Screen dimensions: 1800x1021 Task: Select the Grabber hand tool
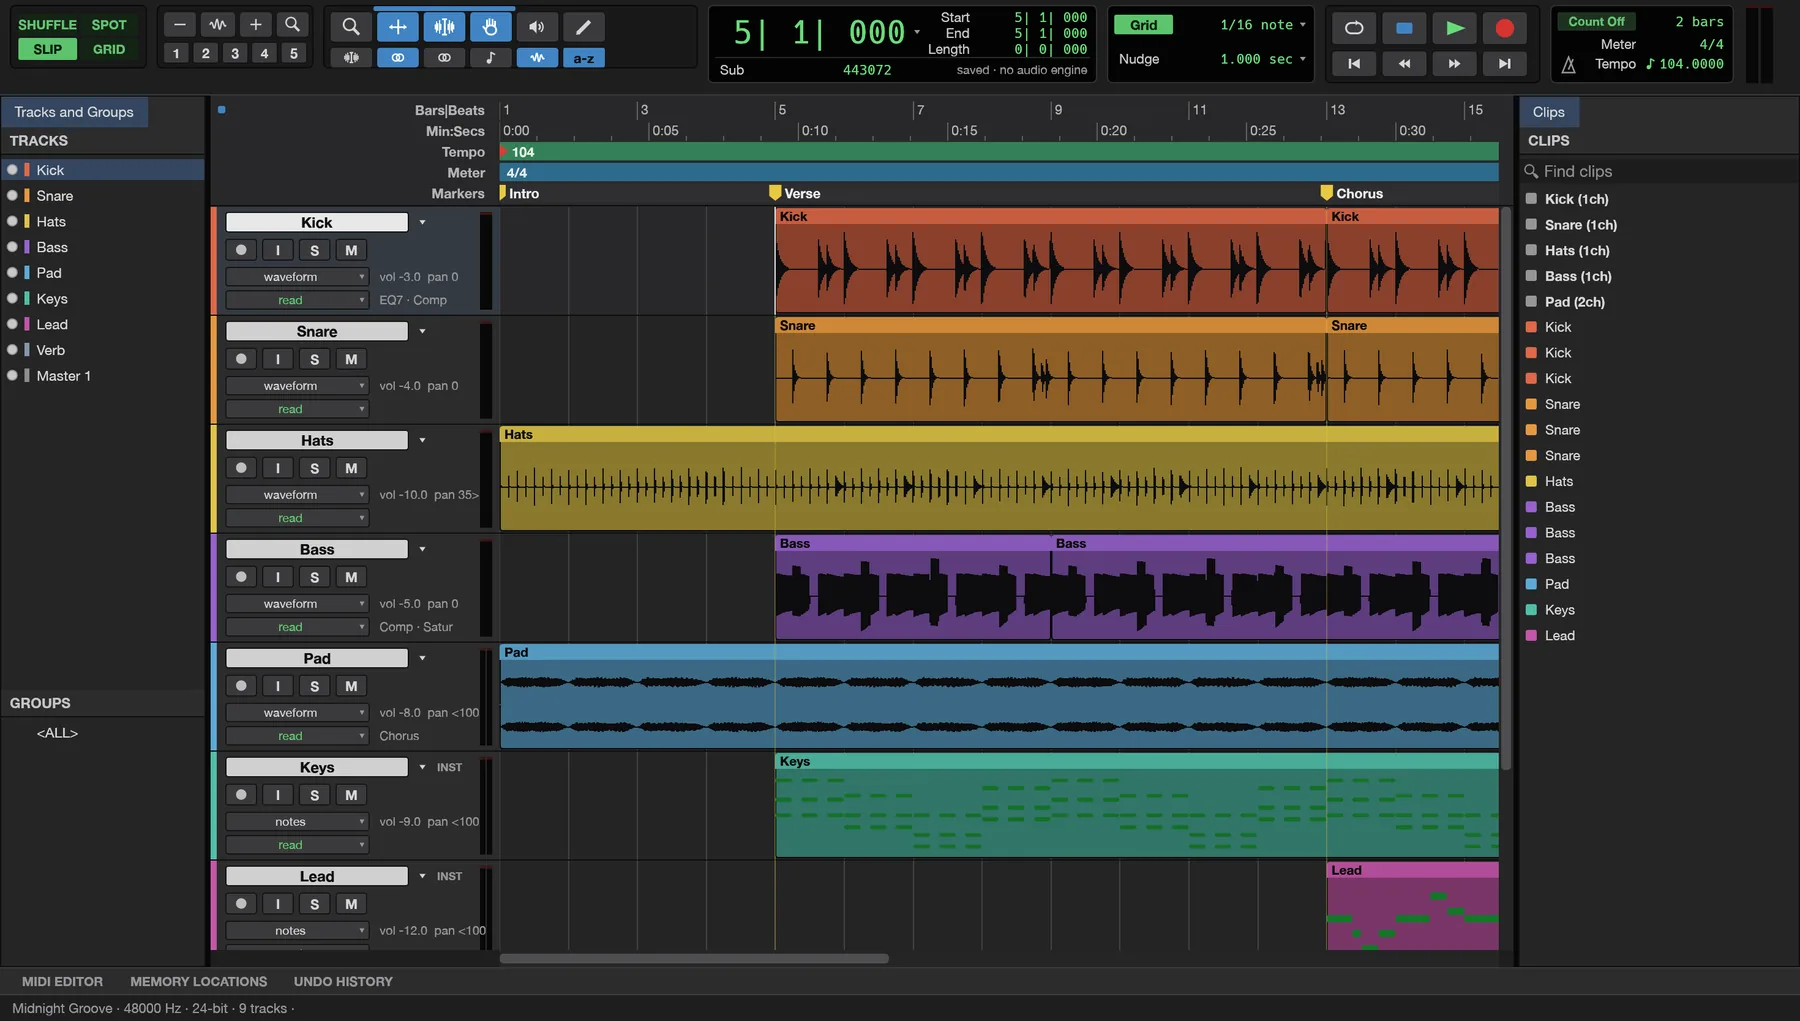[x=490, y=27]
